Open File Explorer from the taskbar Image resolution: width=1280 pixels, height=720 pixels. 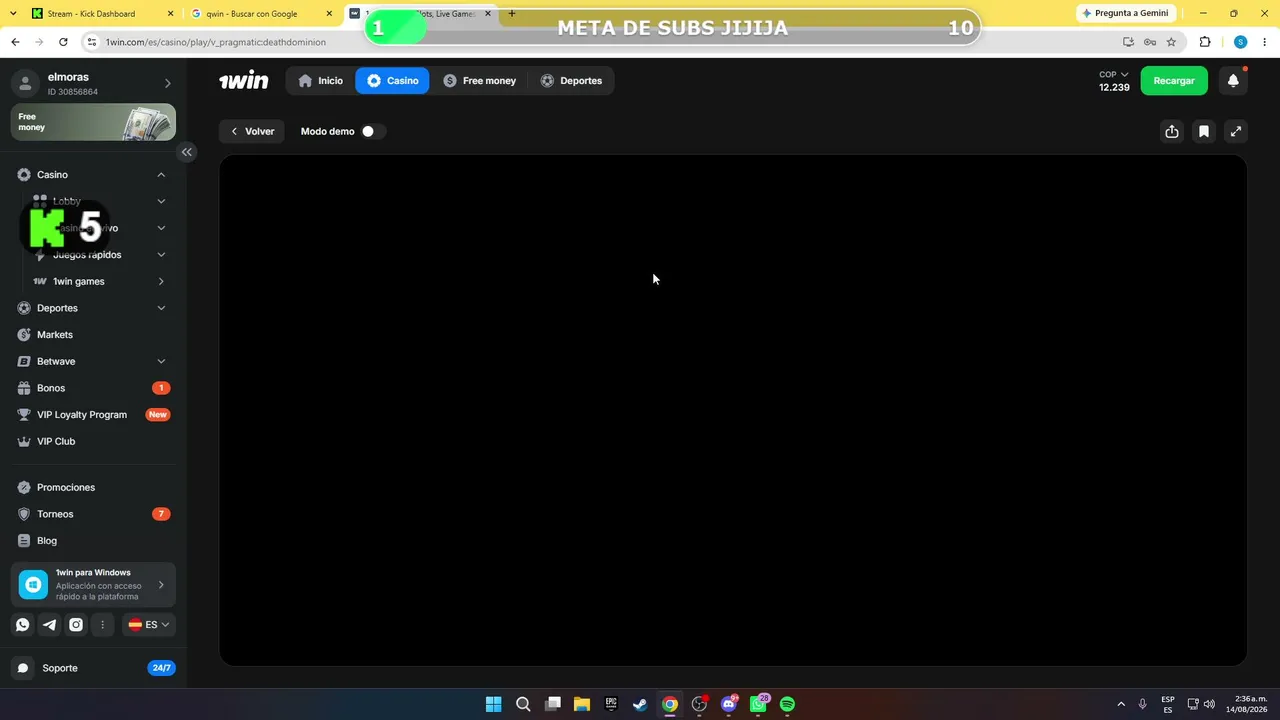[x=582, y=704]
